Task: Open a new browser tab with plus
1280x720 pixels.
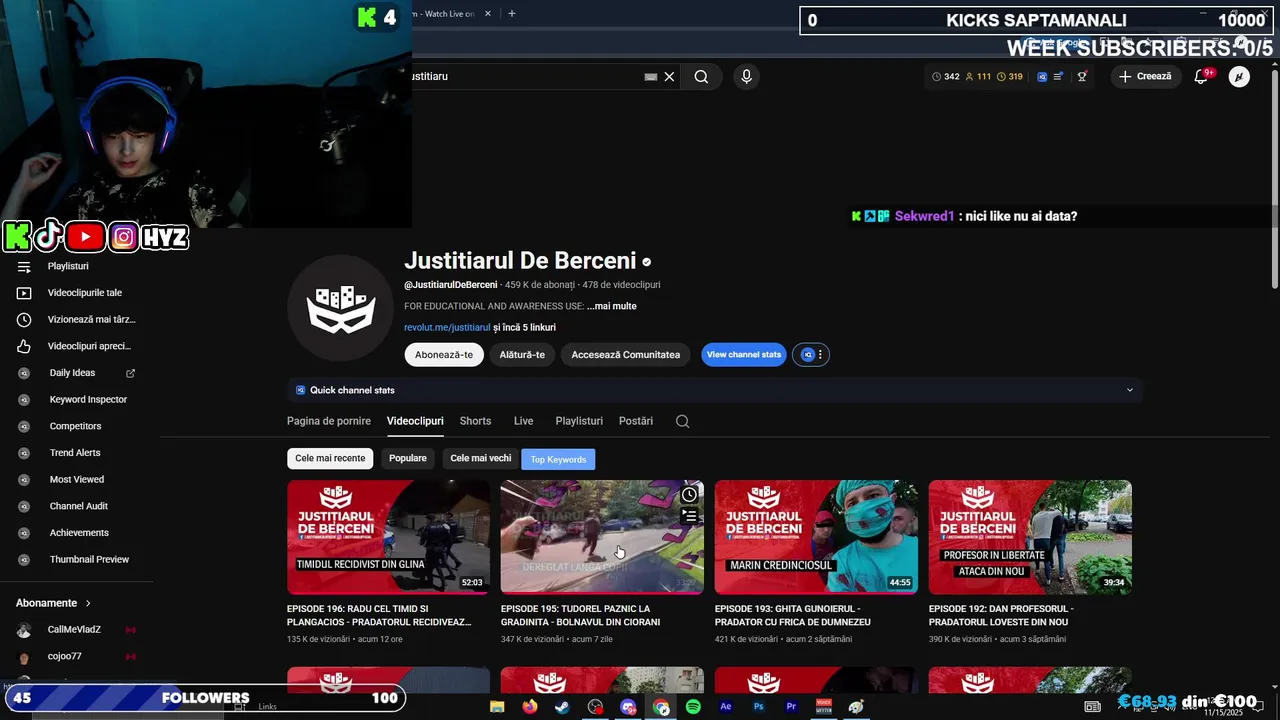Action: tap(512, 13)
